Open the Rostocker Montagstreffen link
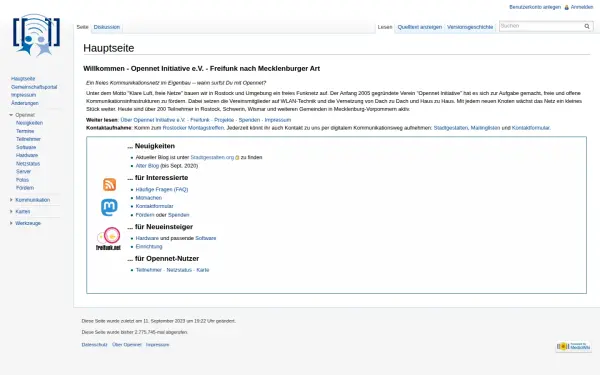The height and width of the screenshot is (375, 600). 193,128
